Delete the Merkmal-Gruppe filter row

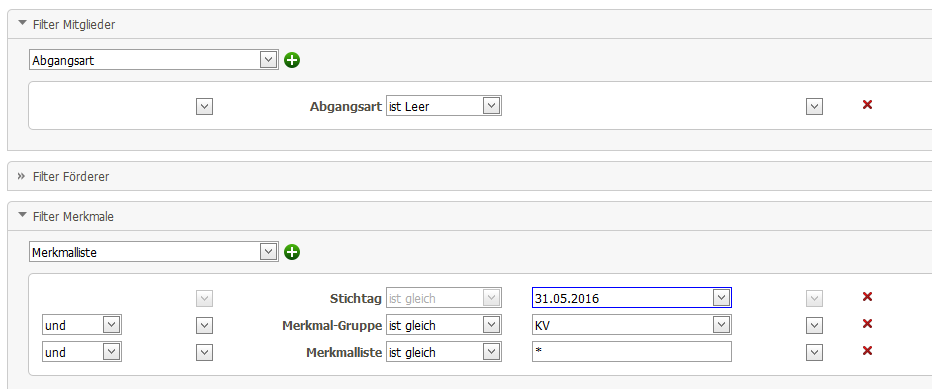pyautogui.click(x=867, y=324)
